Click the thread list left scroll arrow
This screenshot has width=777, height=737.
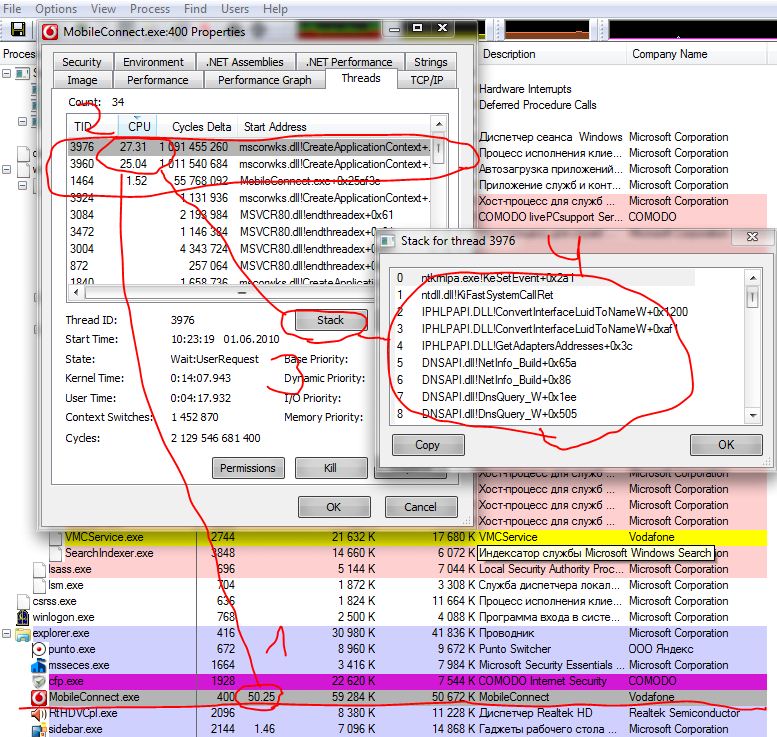point(76,292)
